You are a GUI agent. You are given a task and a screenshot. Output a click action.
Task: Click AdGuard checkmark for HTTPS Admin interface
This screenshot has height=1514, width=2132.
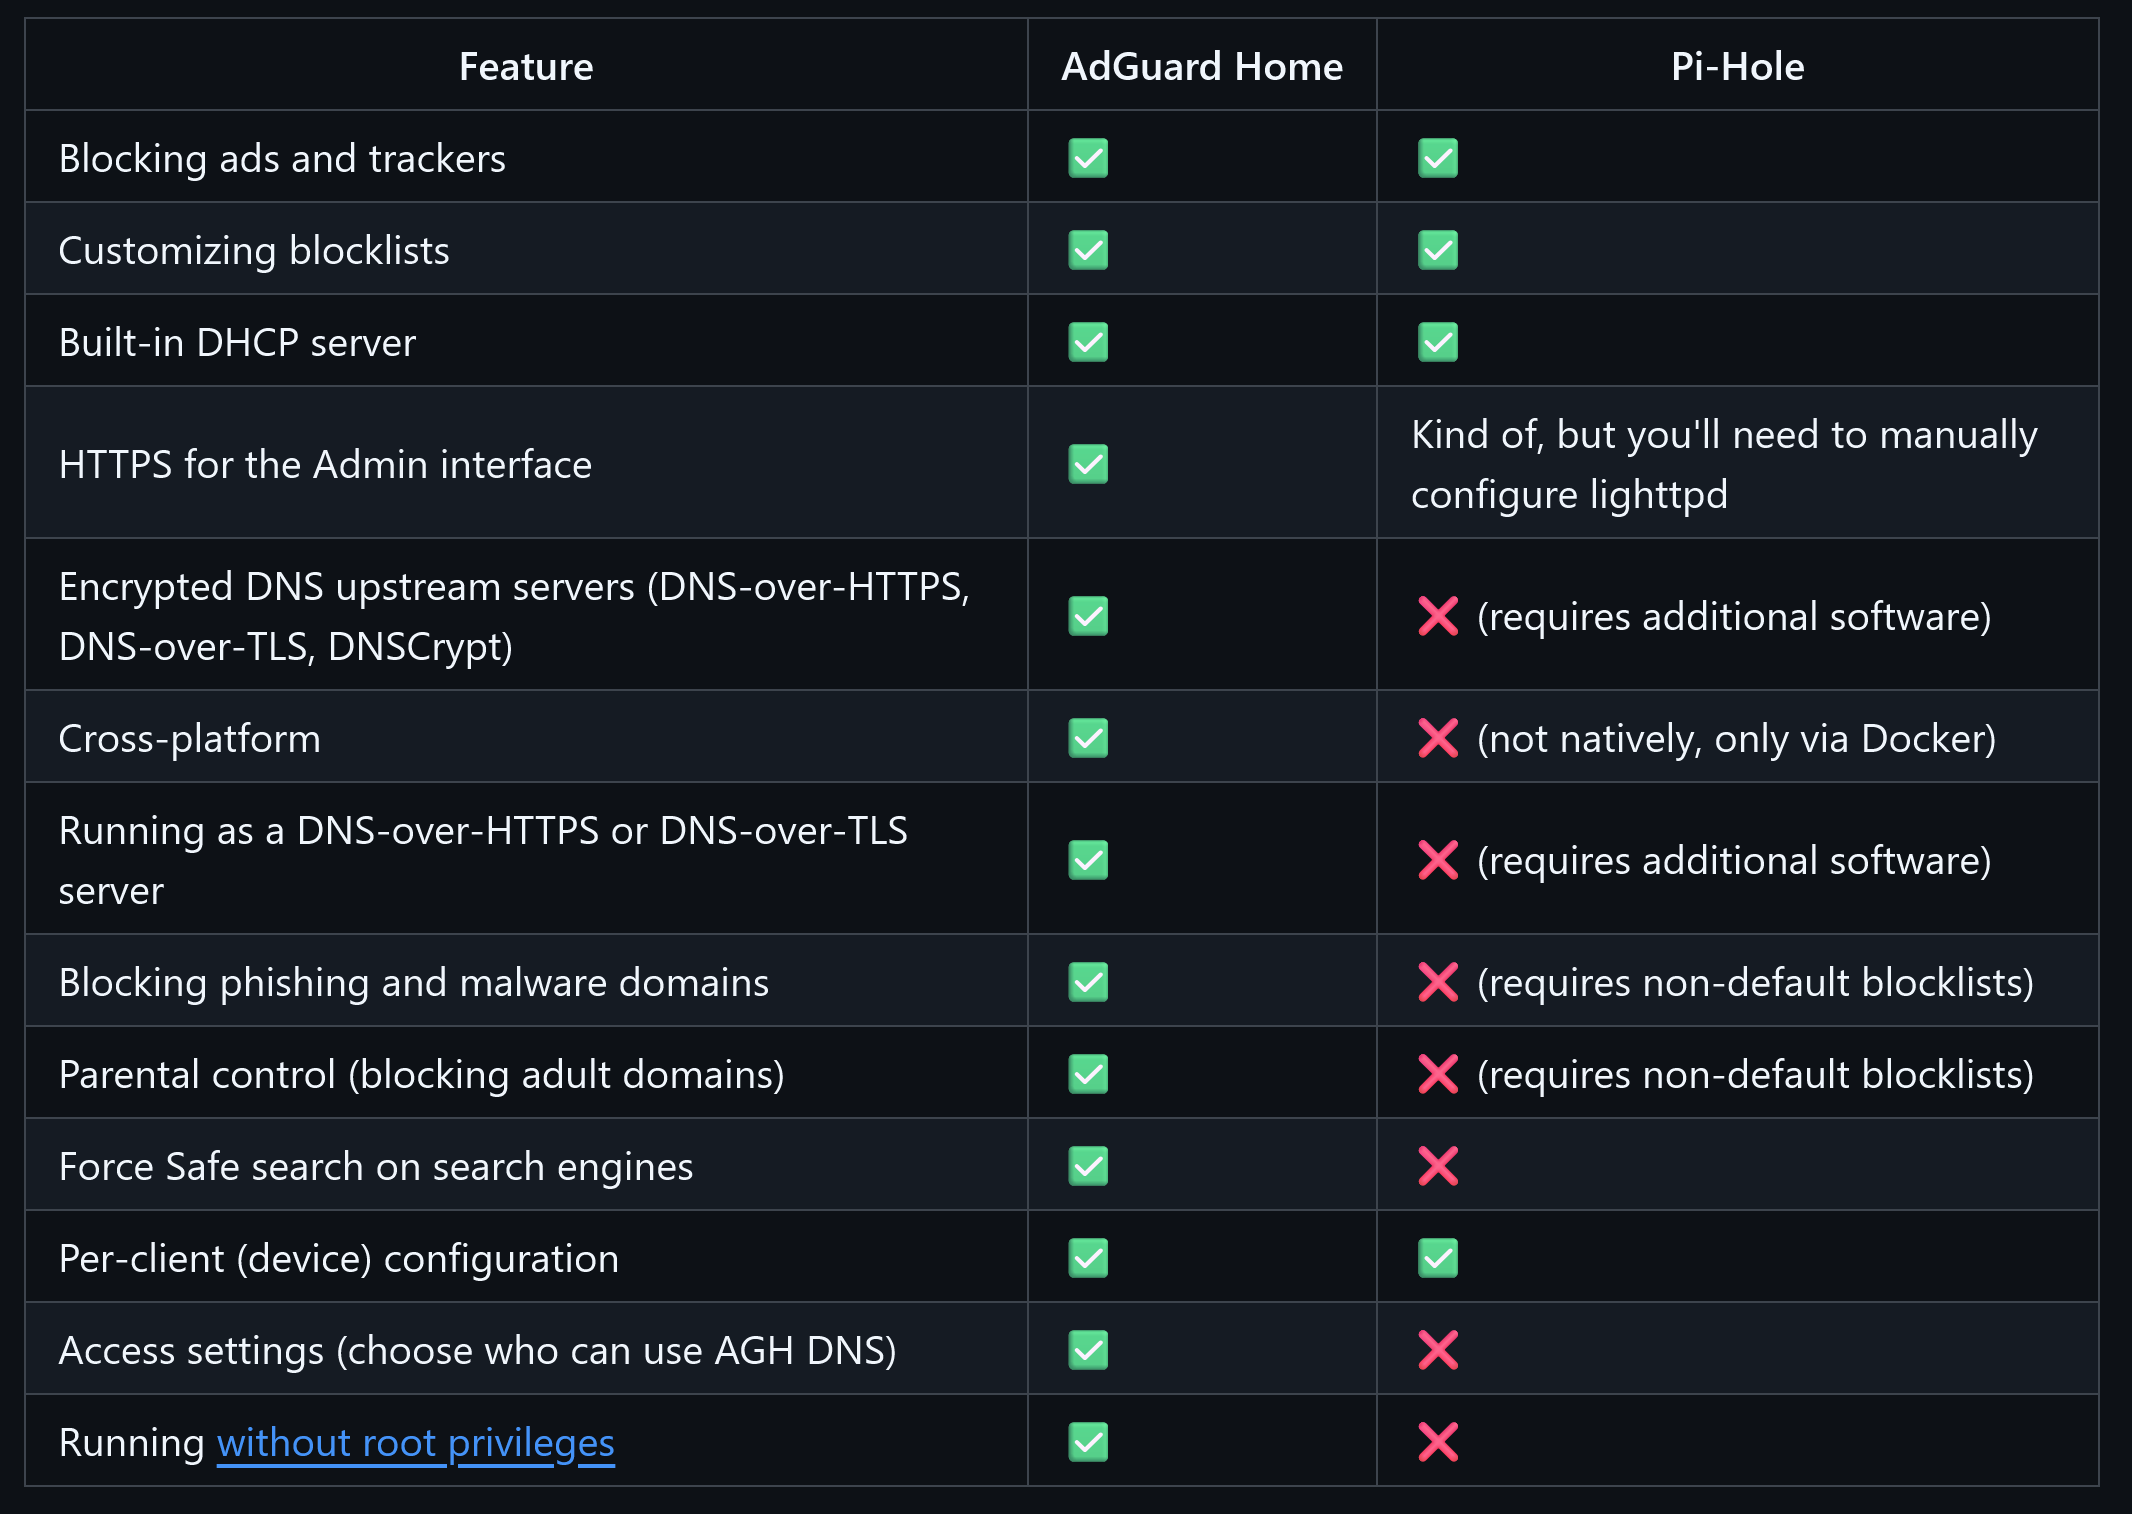coord(1088,464)
